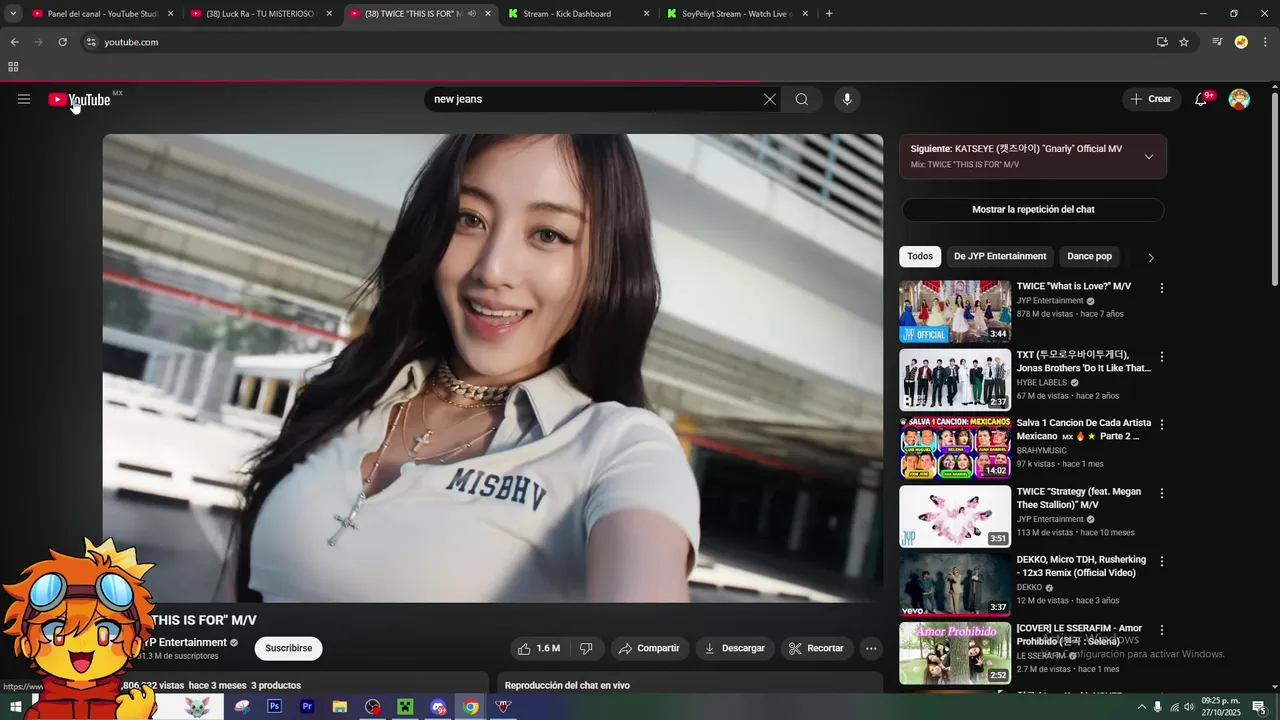Open options for DEKKO 12x3 Remix
This screenshot has height=720, width=1280.
tap(1162, 562)
